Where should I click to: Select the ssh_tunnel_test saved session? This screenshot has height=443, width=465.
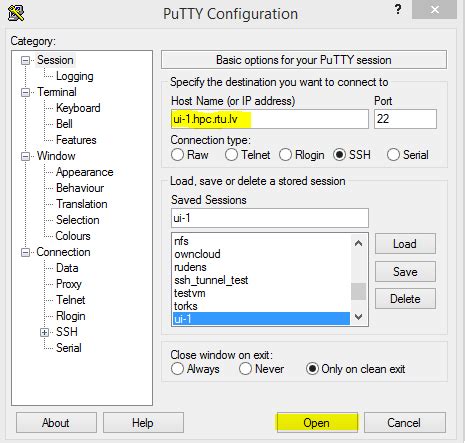tap(262, 280)
